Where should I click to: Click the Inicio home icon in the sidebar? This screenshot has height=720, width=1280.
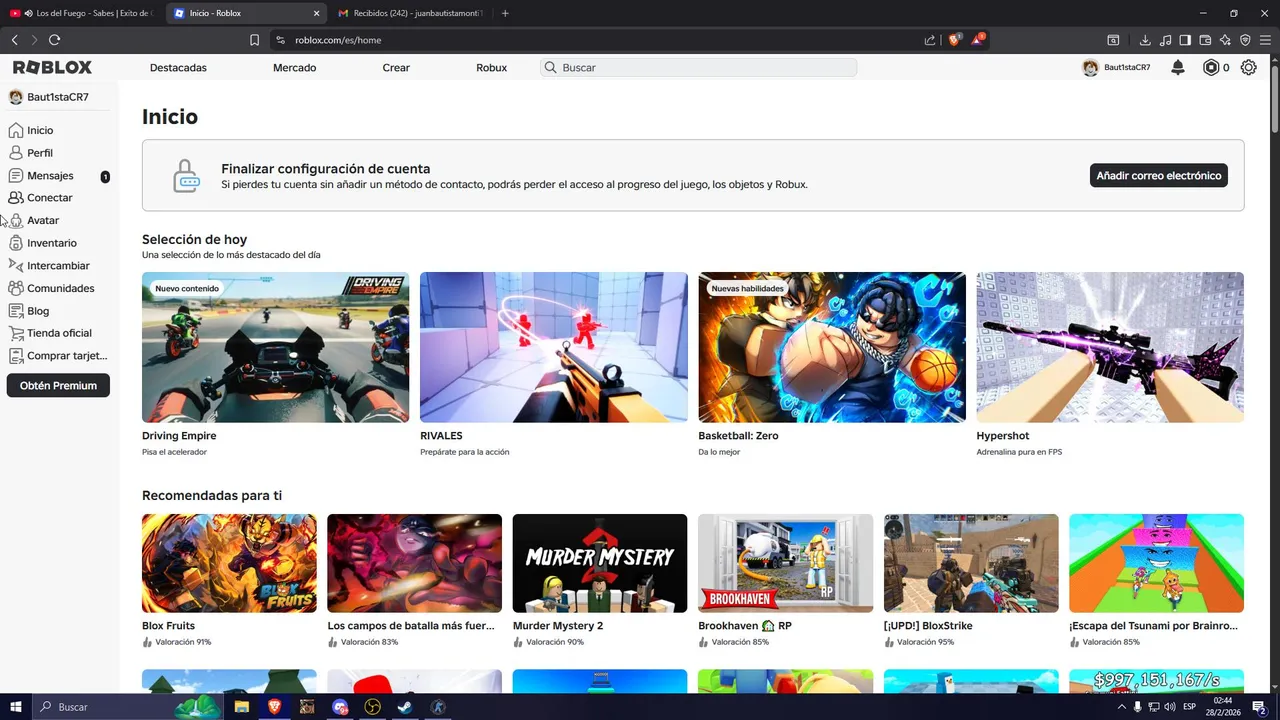tap(15, 130)
